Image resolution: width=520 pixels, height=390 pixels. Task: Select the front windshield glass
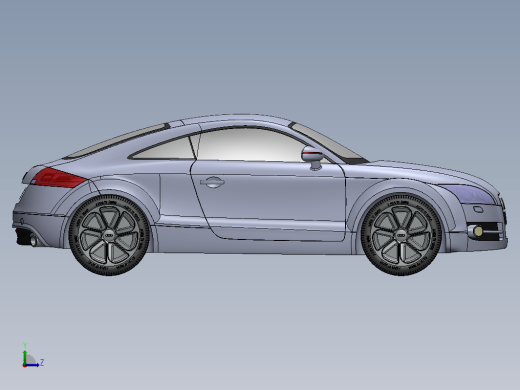pyautogui.click(x=328, y=143)
